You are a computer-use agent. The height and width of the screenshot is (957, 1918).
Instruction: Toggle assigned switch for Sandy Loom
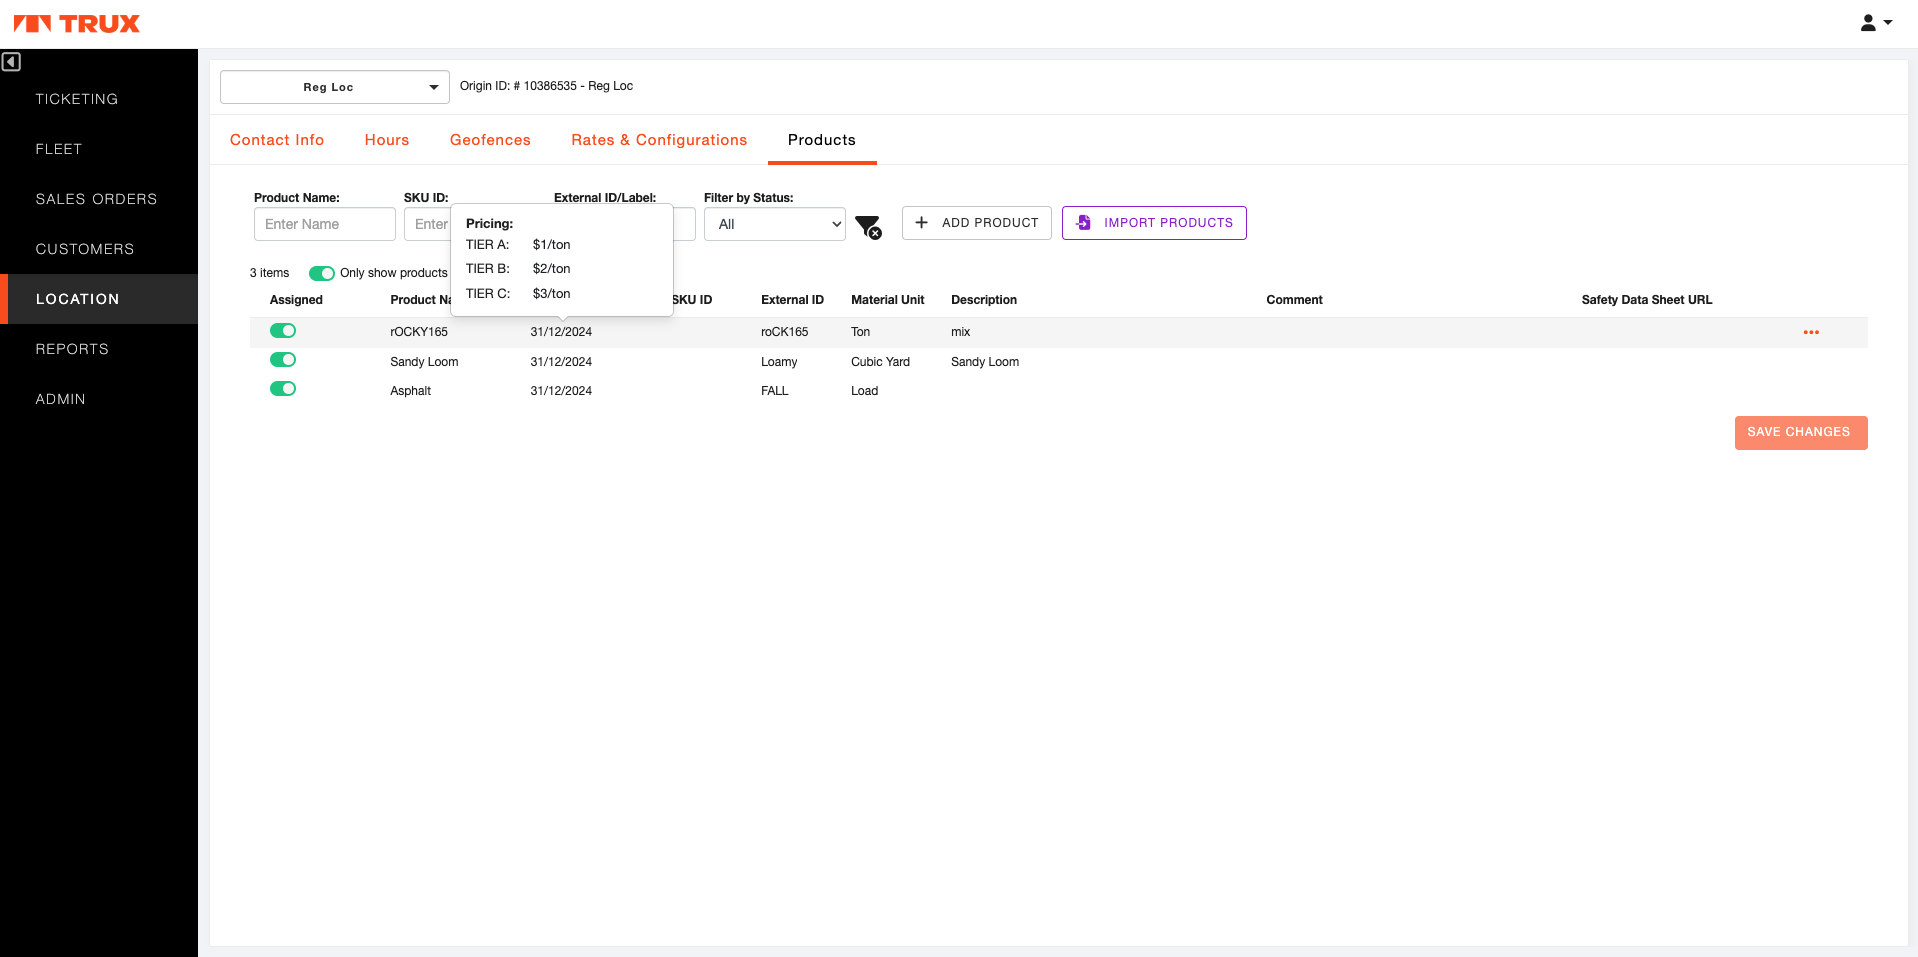pyautogui.click(x=283, y=360)
